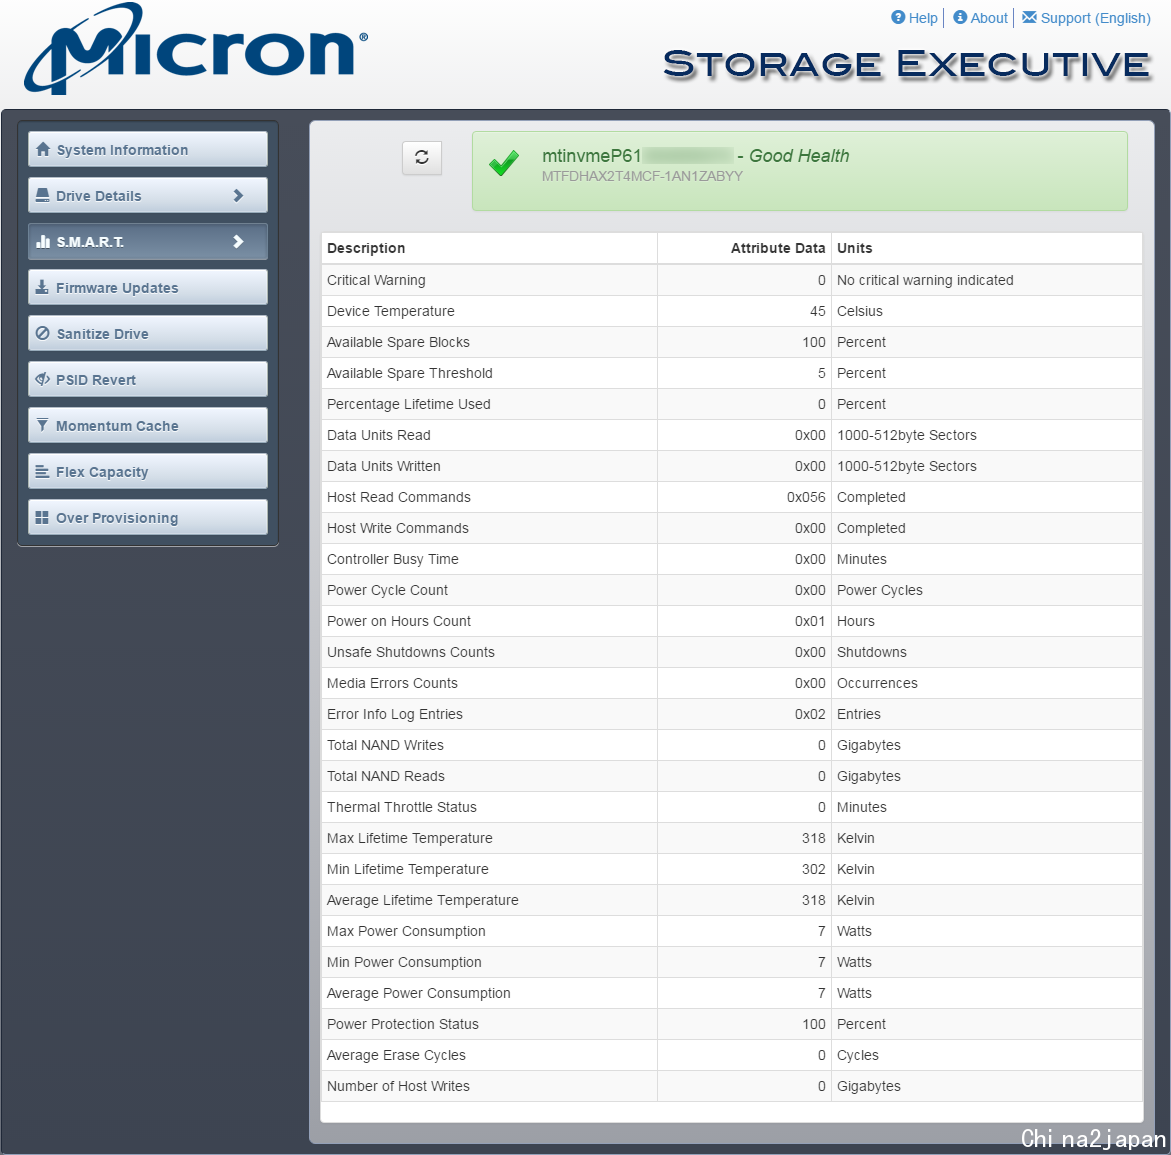Click the Device Temperature value 45

pyautogui.click(x=818, y=311)
